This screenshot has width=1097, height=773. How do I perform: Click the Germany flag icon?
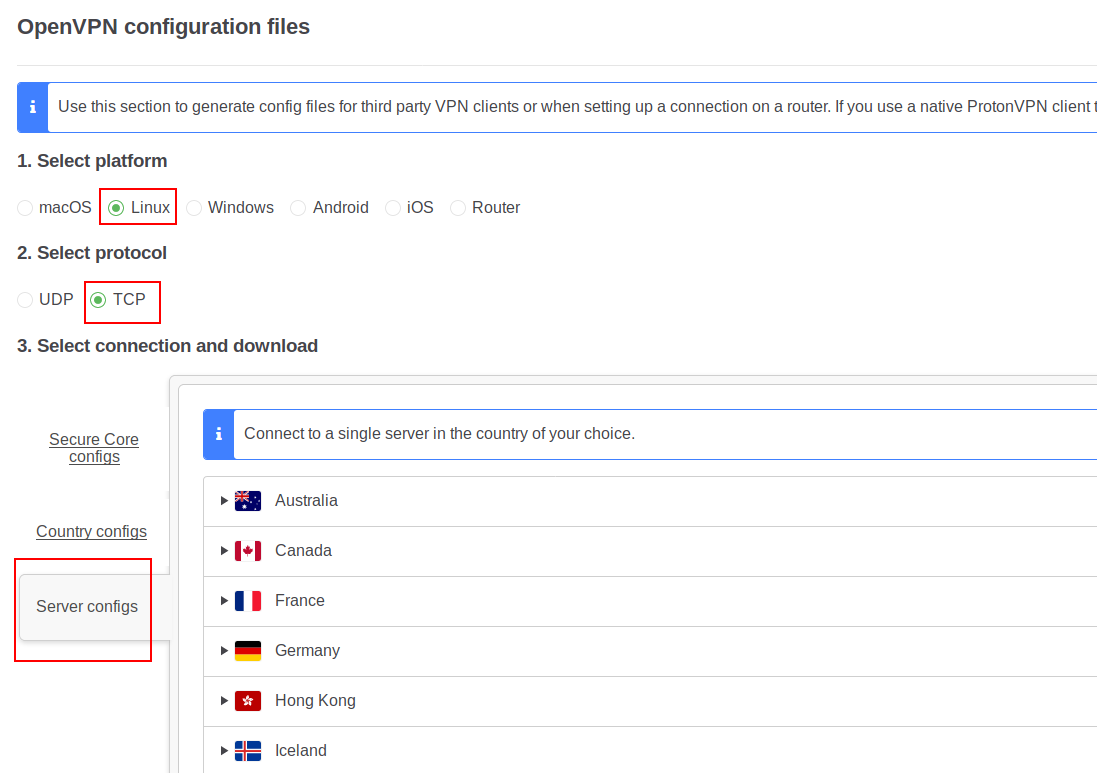248,651
